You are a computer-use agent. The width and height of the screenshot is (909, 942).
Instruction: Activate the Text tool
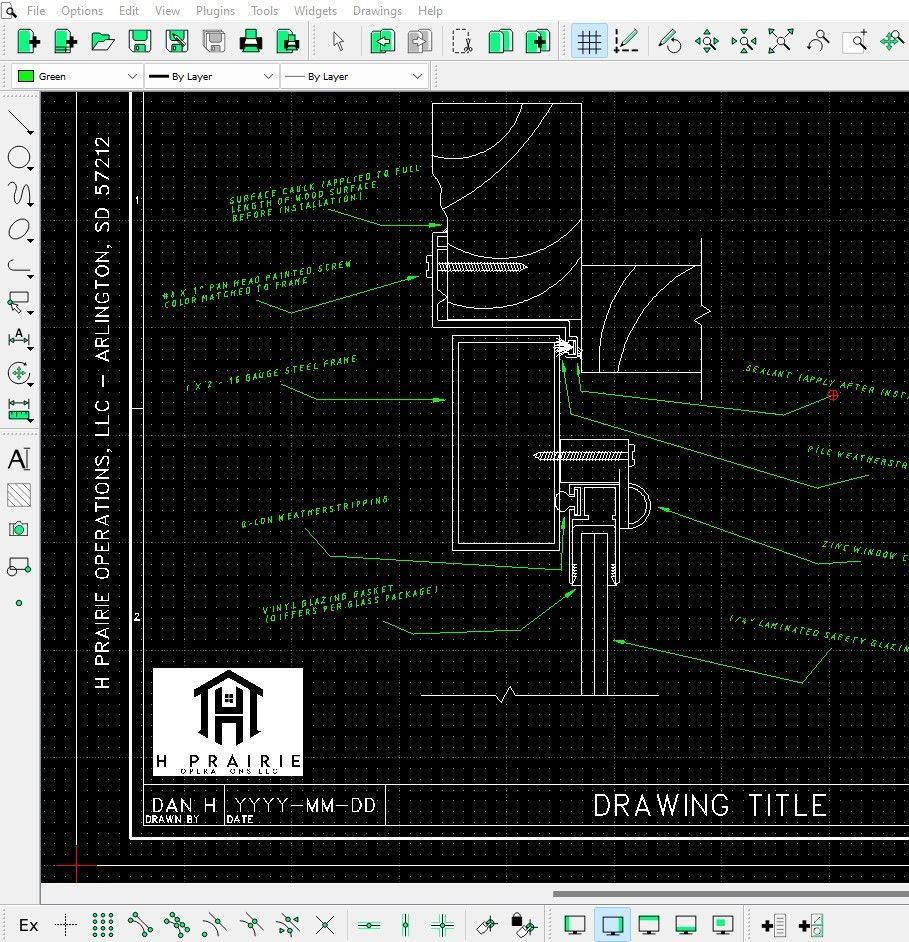click(x=19, y=459)
